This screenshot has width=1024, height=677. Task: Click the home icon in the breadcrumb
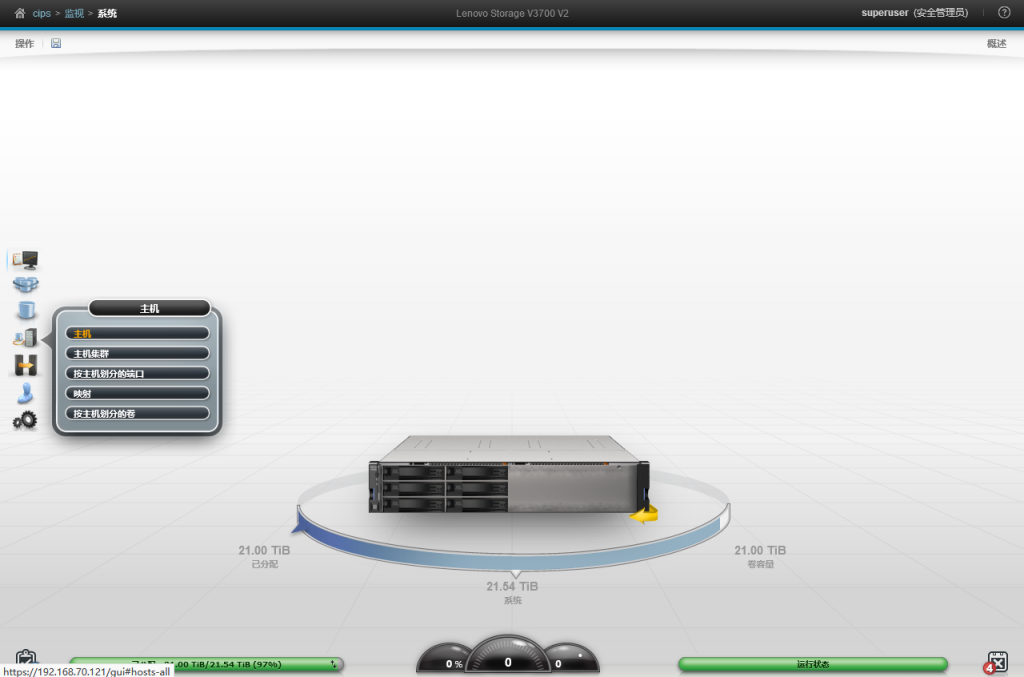[20, 13]
